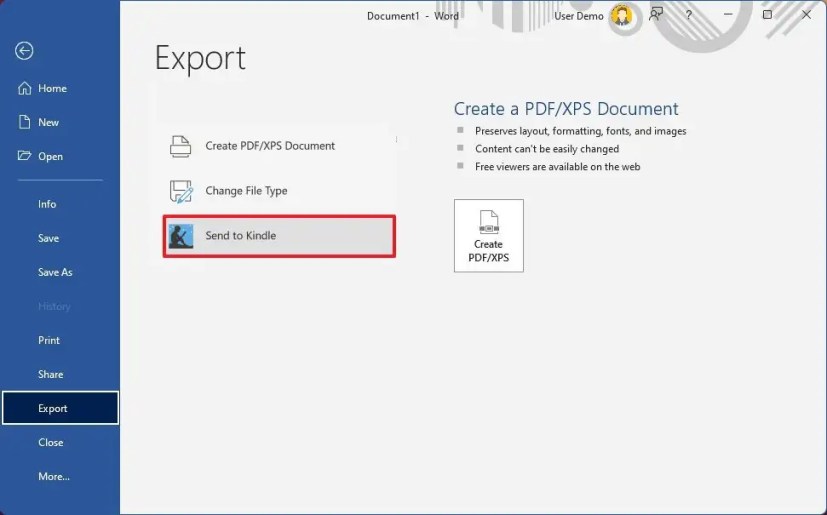The width and height of the screenshot is (827, 515).
Task: Click the Home label in sidebar
Action: 52,88
